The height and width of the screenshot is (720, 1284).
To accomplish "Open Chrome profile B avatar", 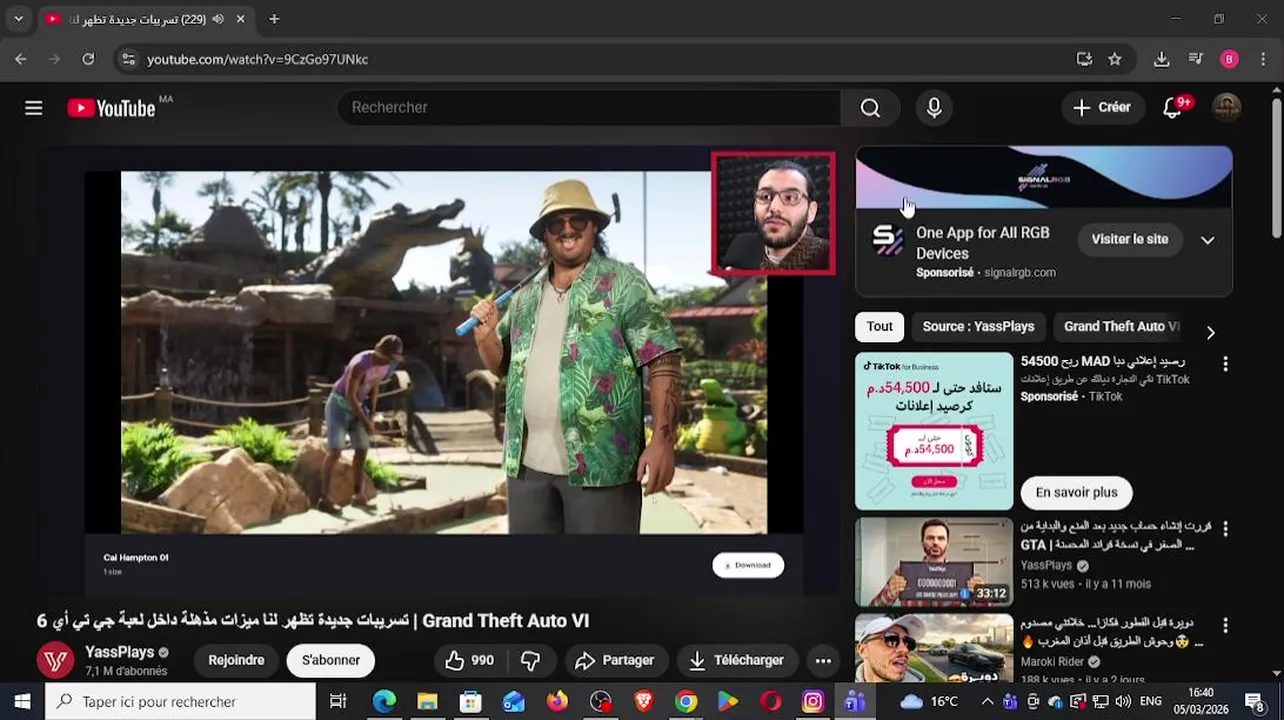I will click(1230, 59).
